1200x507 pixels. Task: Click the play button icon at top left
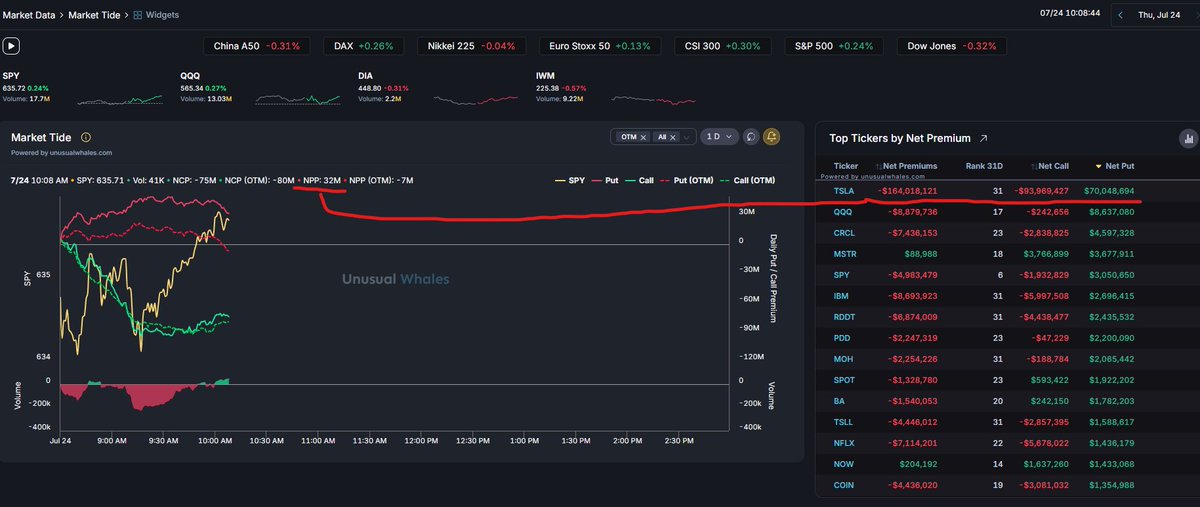[11, 45]
